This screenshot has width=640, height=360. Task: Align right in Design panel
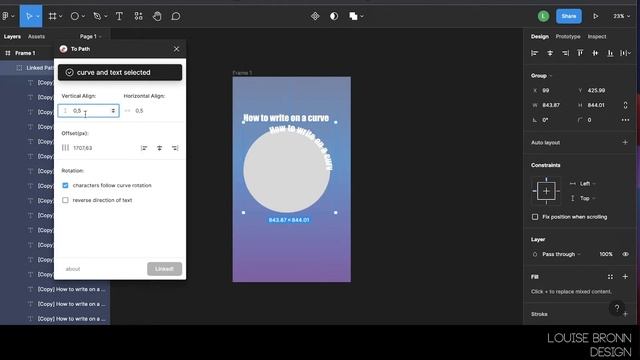coord(565,53)
